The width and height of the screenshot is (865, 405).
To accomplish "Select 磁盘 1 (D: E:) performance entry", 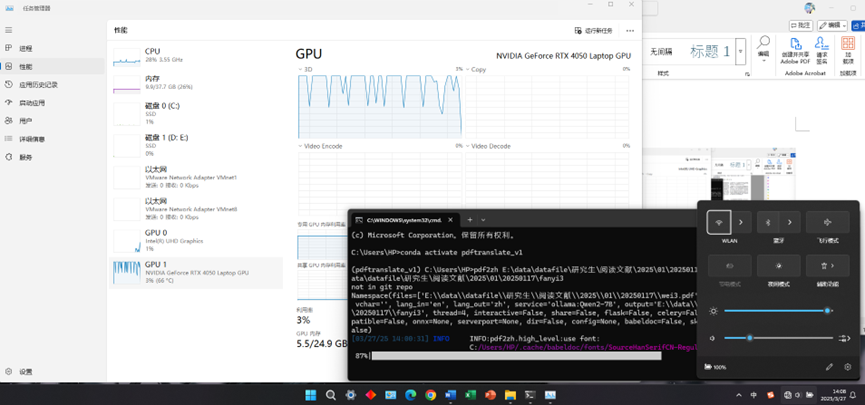I will tap(196, 146).
